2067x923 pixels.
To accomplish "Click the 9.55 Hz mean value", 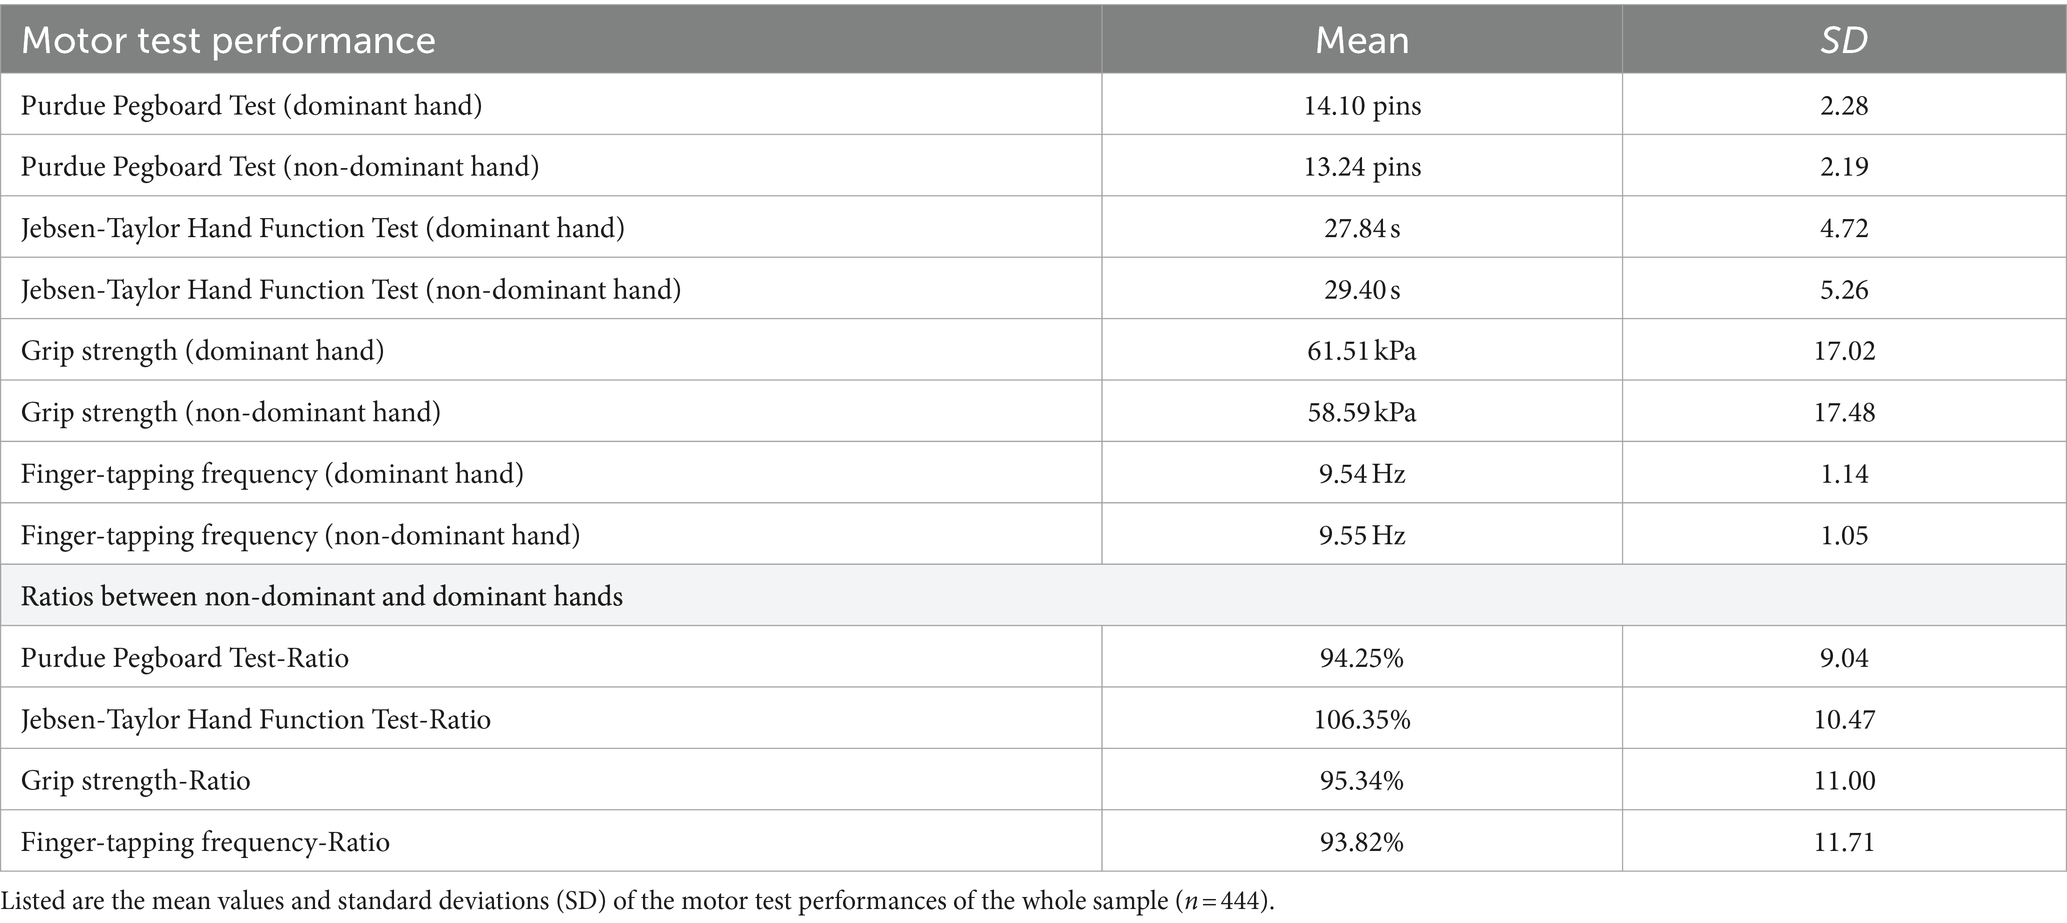I will (x=1362, y=535).
